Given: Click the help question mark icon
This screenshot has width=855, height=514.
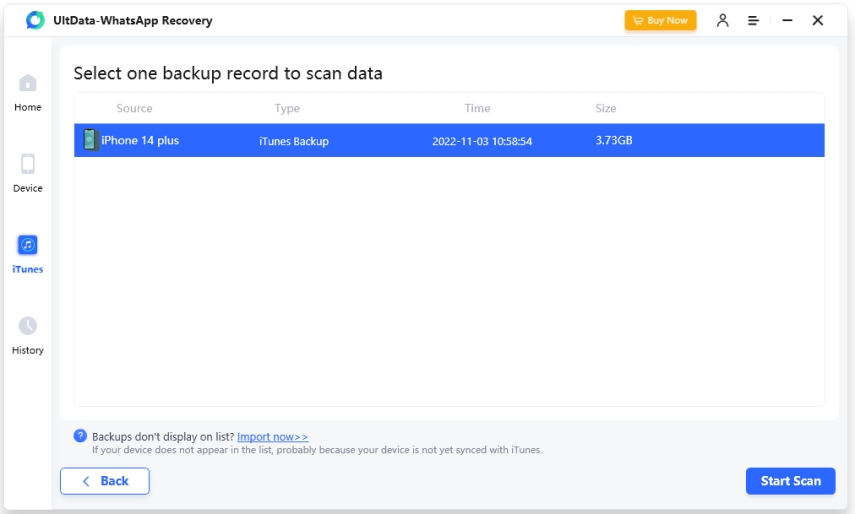Looking at the screenshot, I should tap(80, 436).
